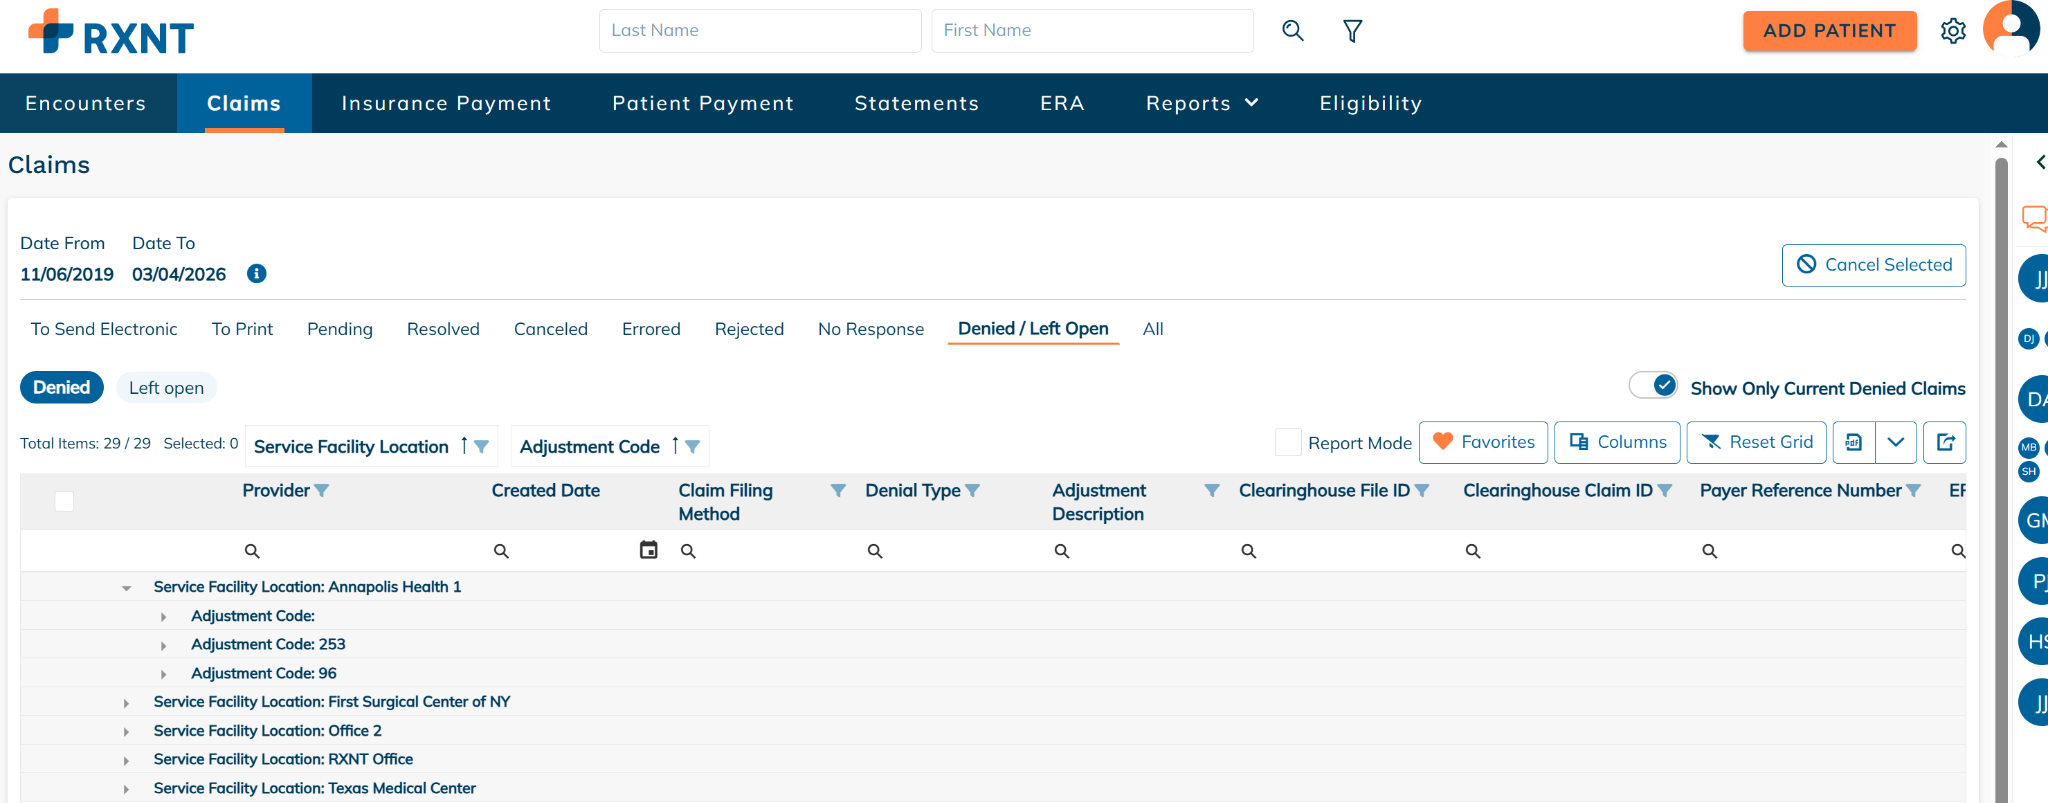Collapse the Annapolis Health 1 group
The height and width of the screenshot is (803, 2048).
click(127, 588)
